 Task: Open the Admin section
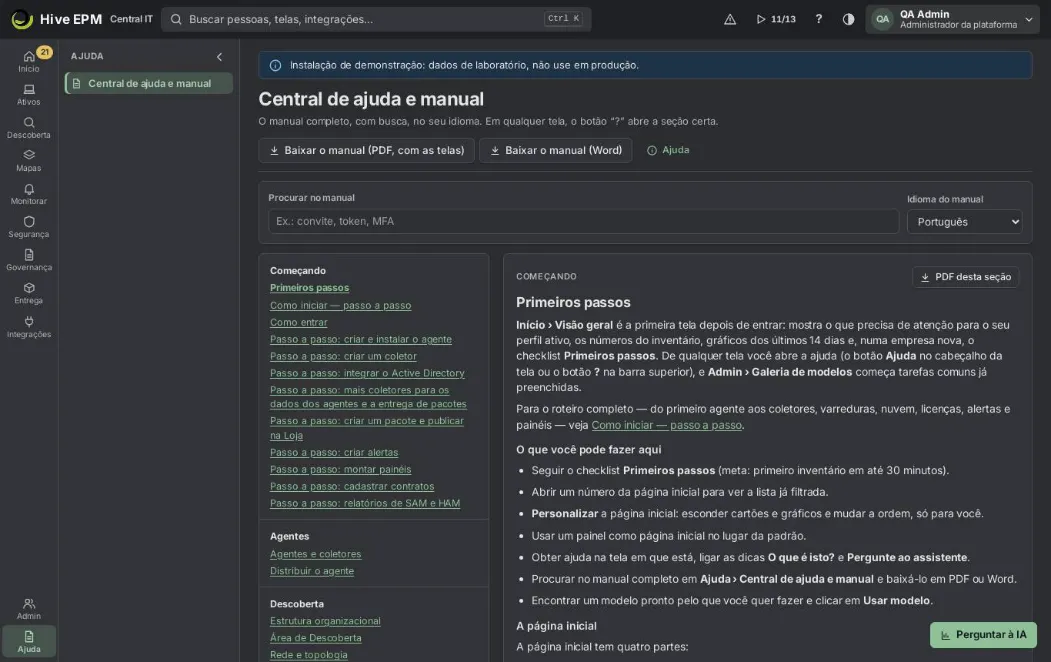pyautogui.click(x=29, y=609)
